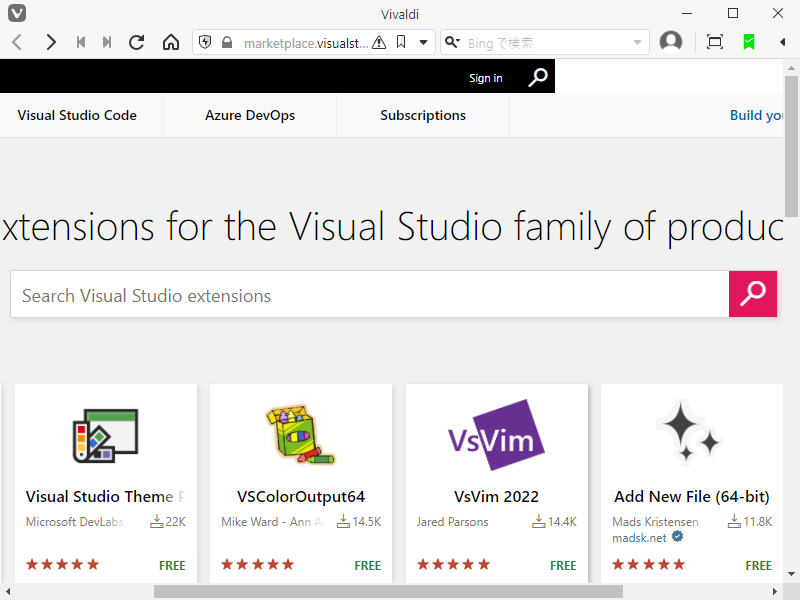Switch to Subscriptions tab
The image size is (800, 600).
423,115
